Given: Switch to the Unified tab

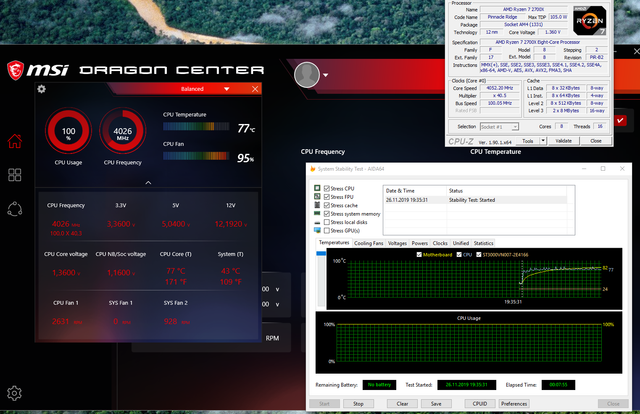Looking at the screenshot, I should point(461,243).
